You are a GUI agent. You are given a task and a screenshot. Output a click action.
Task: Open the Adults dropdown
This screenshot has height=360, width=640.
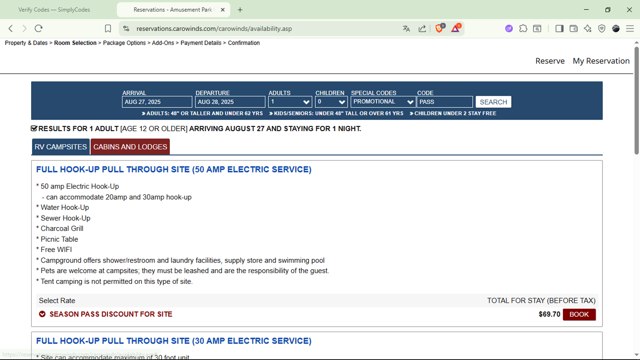tap(290, 102)
